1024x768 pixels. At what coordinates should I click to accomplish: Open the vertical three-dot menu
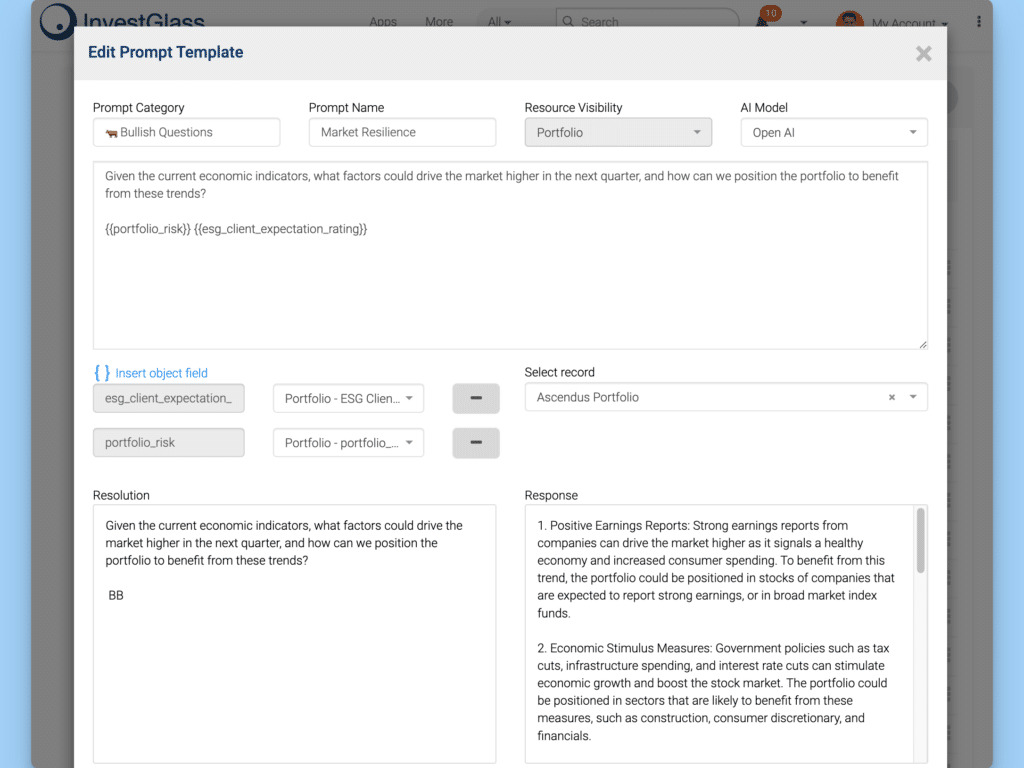click(978, 21)
